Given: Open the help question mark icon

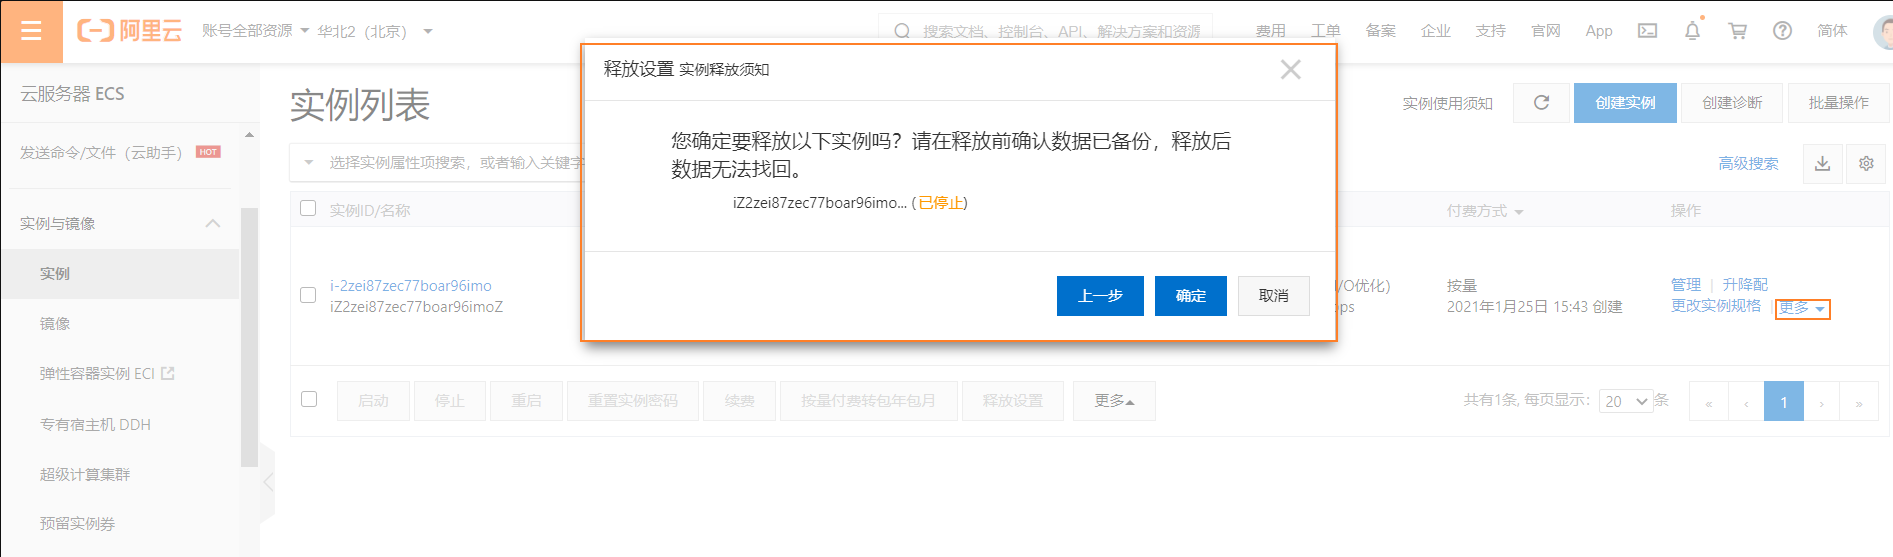Looking at the screenshot, I should click(1782, 31).
